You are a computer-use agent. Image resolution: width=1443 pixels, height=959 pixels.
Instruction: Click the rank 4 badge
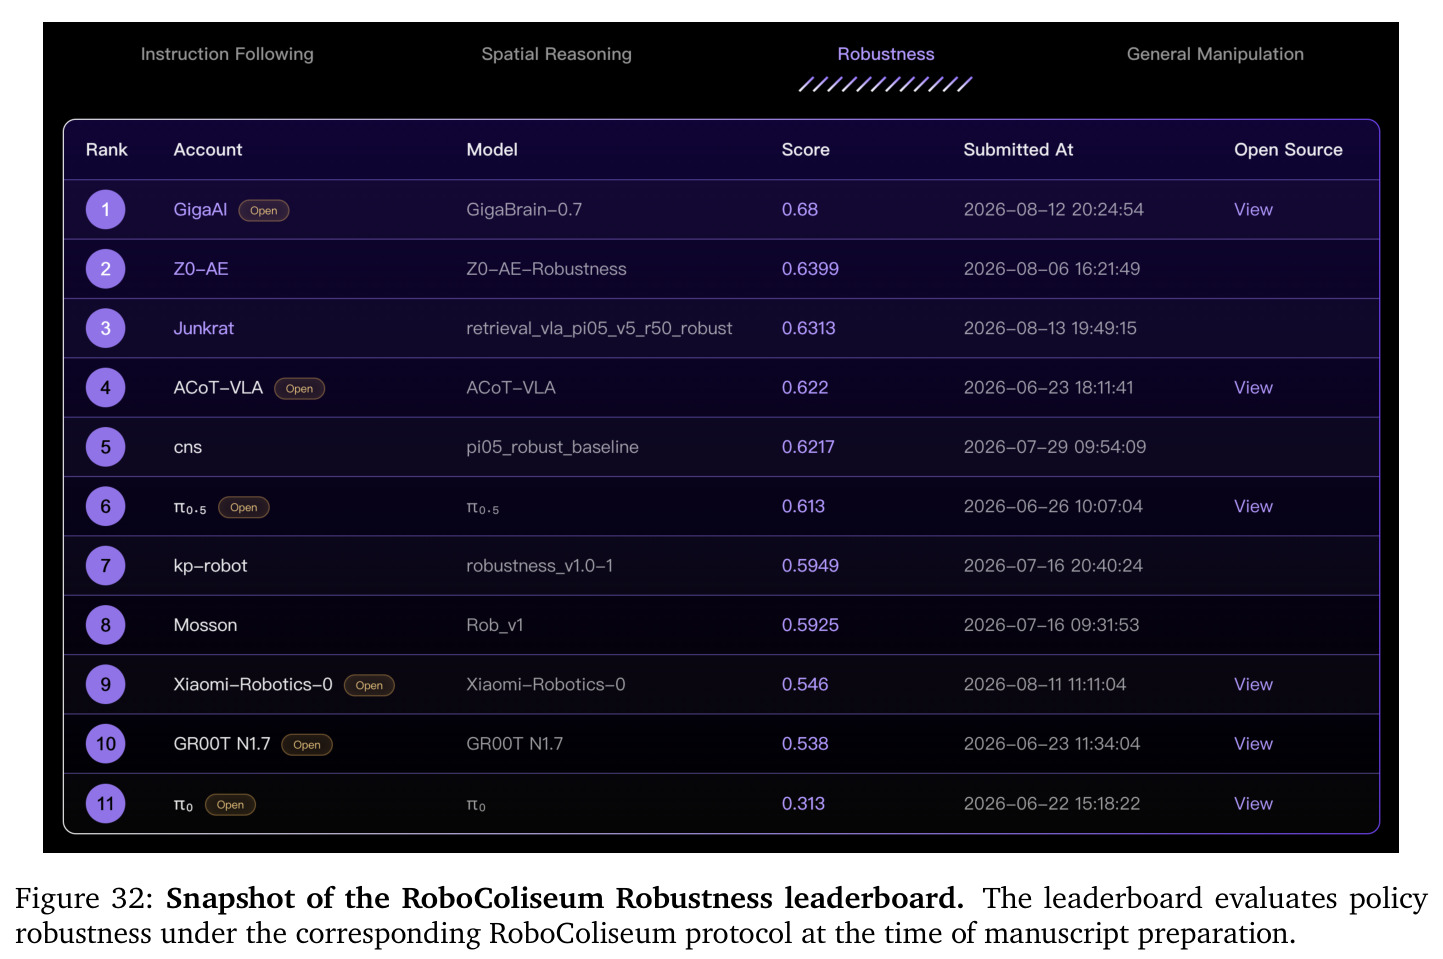tap(105, 388)
